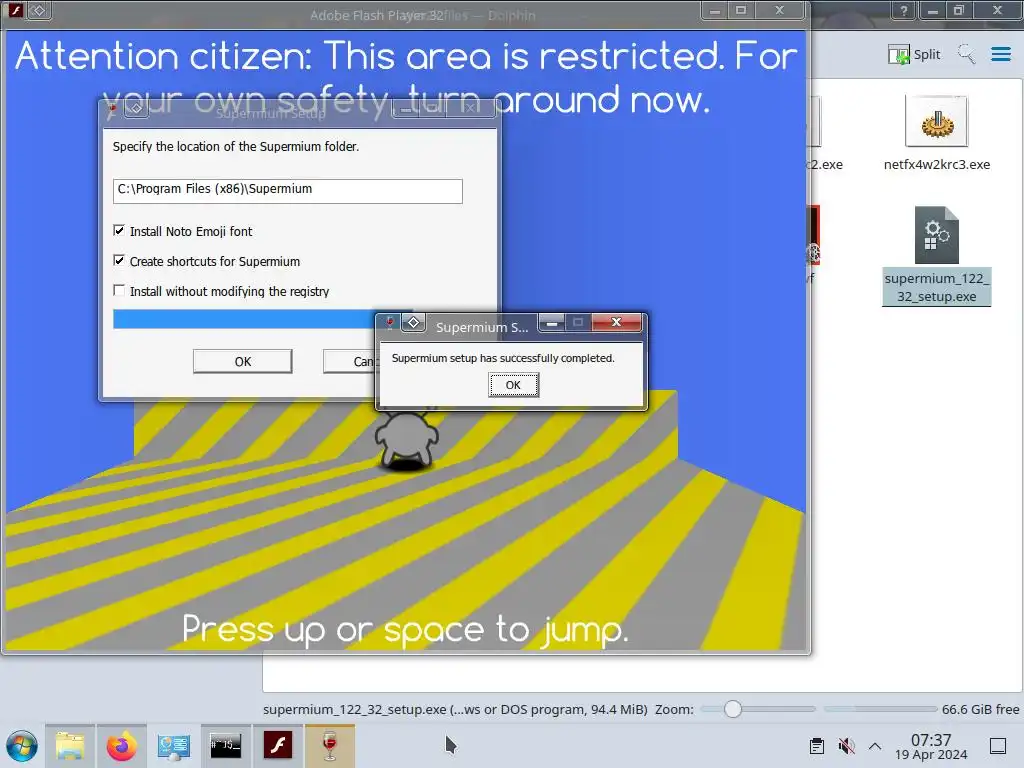Restore down the Dolphin window

(x=959, y=10)
